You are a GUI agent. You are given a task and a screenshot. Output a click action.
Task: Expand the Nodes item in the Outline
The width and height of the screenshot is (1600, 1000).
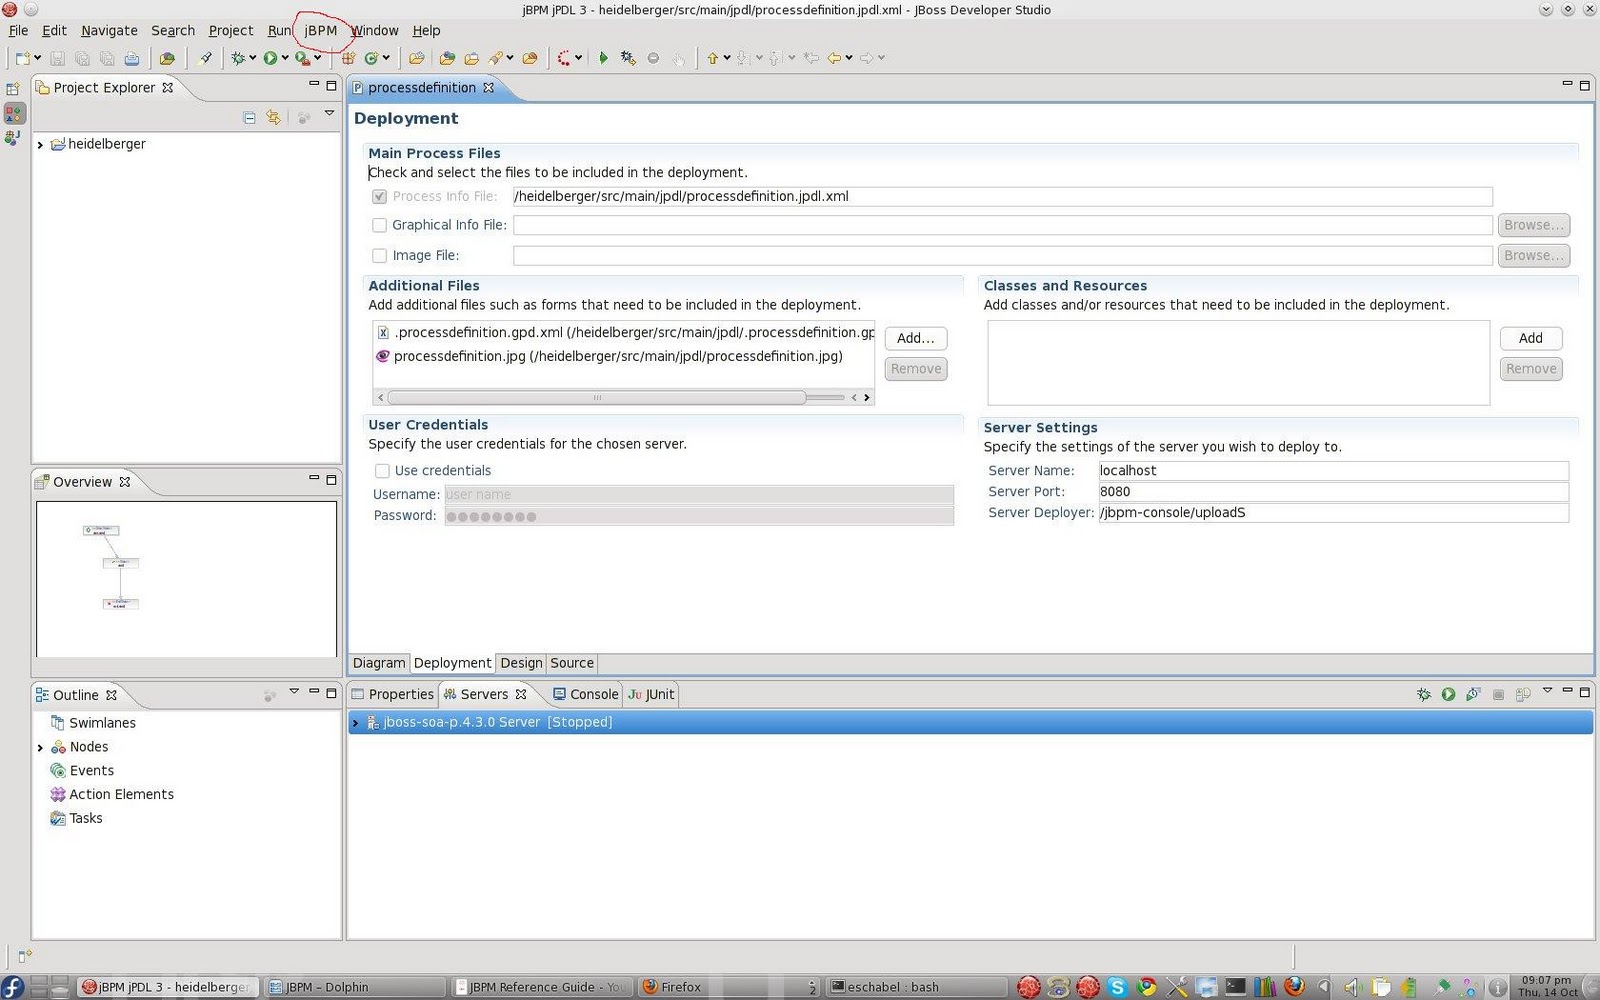pos(40,746)
